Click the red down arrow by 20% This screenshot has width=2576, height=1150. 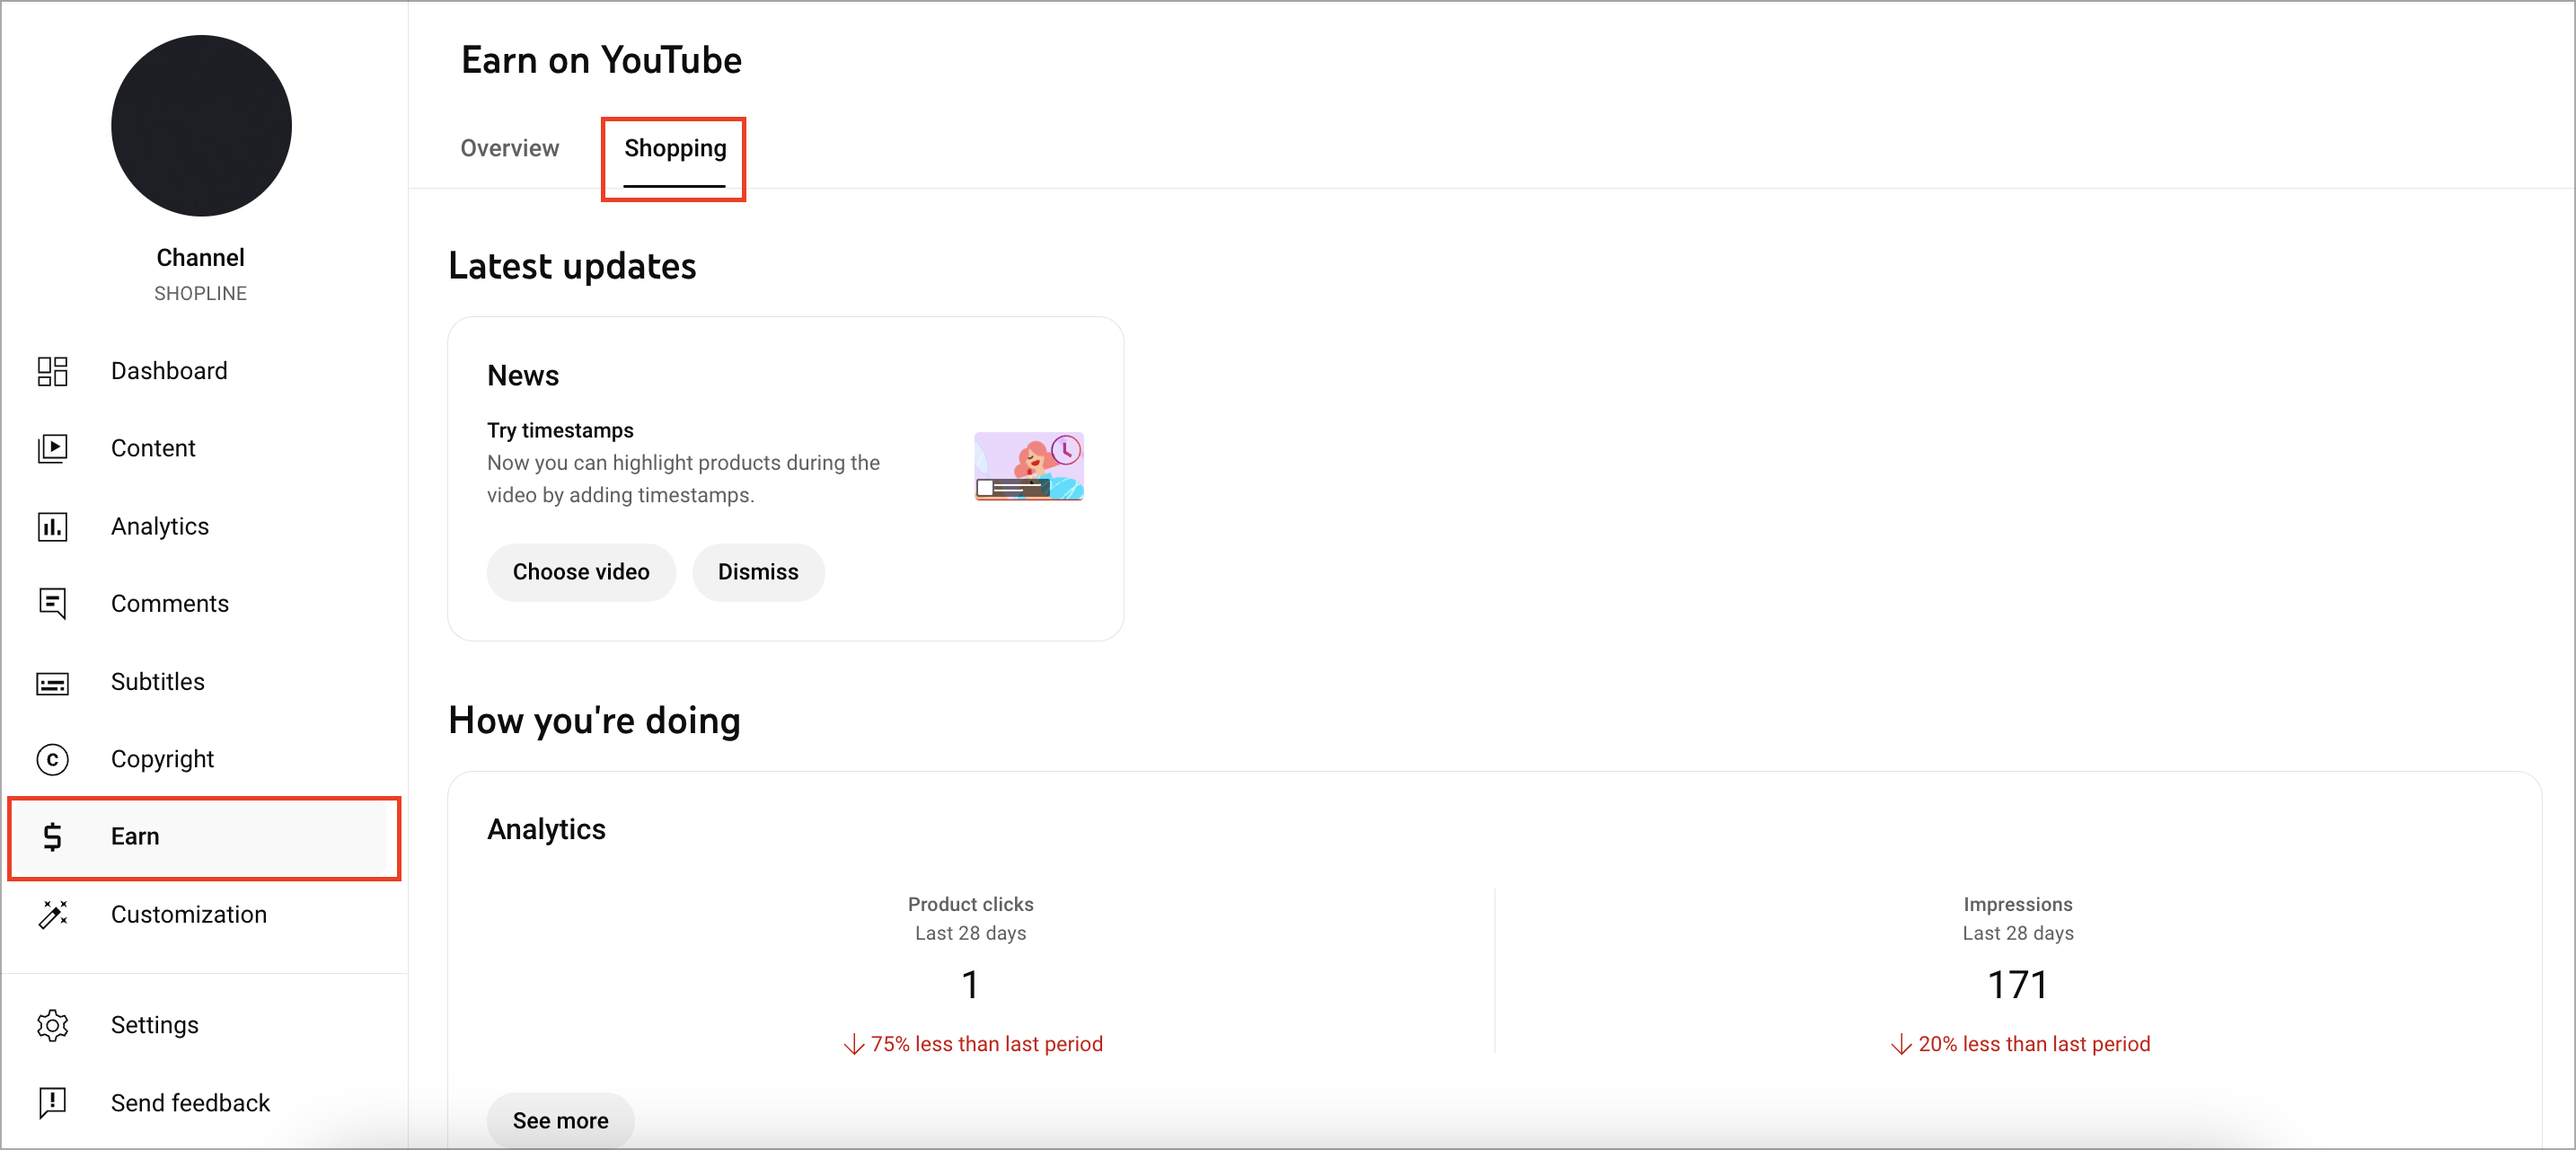(x=1901, y=1045)
